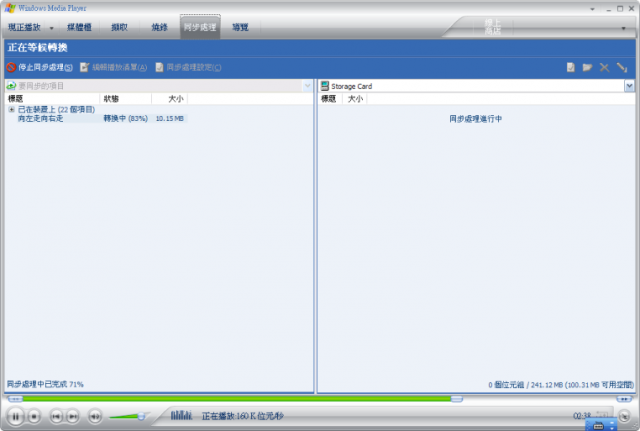Open the Storage Card device dropdown arrow

629,86
